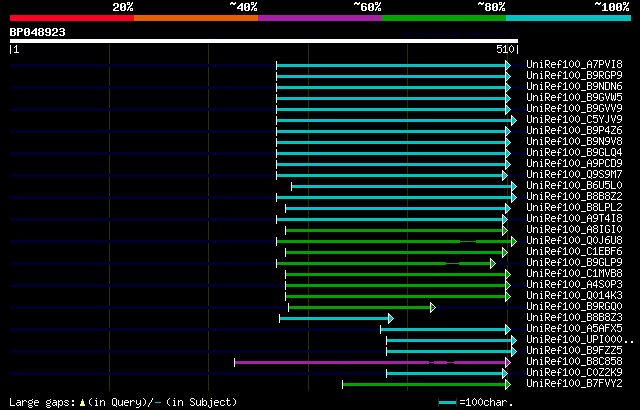Open hit UniRef100_B9RGP9
The height and width of the screenshot is (410, 640).
point(574,75)
